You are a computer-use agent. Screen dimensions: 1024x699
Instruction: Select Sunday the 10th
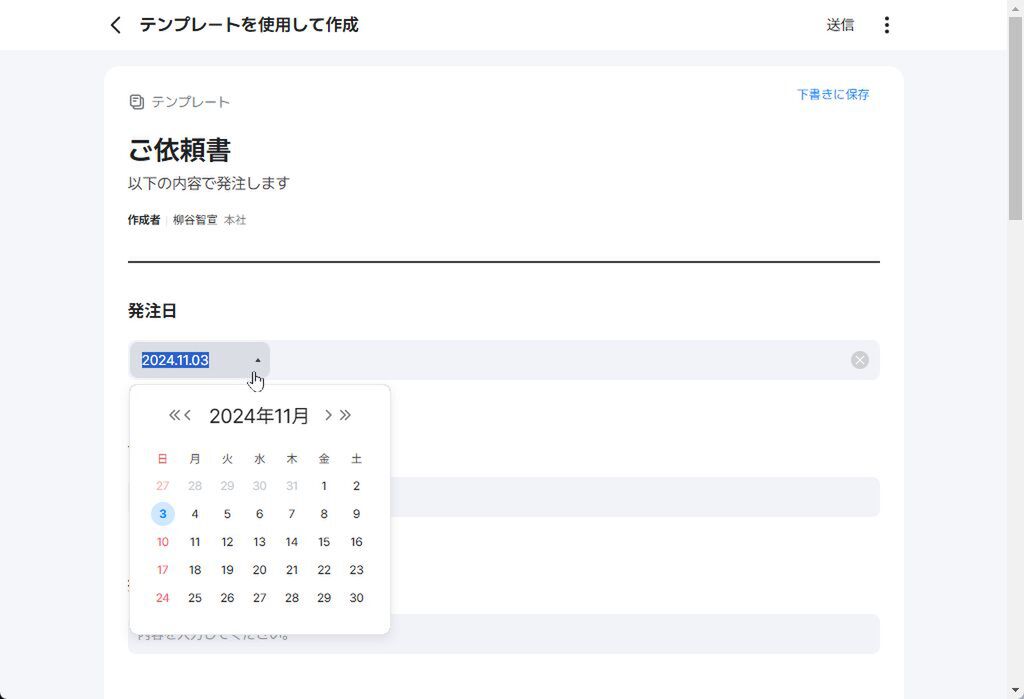tap(163, 542)
